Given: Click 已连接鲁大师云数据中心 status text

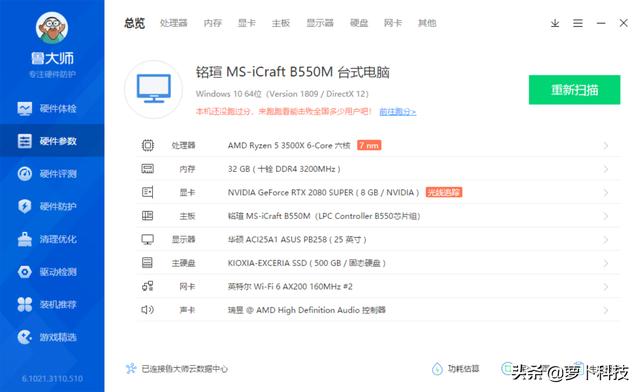Looking at the screenshot, I should [184, 369].
